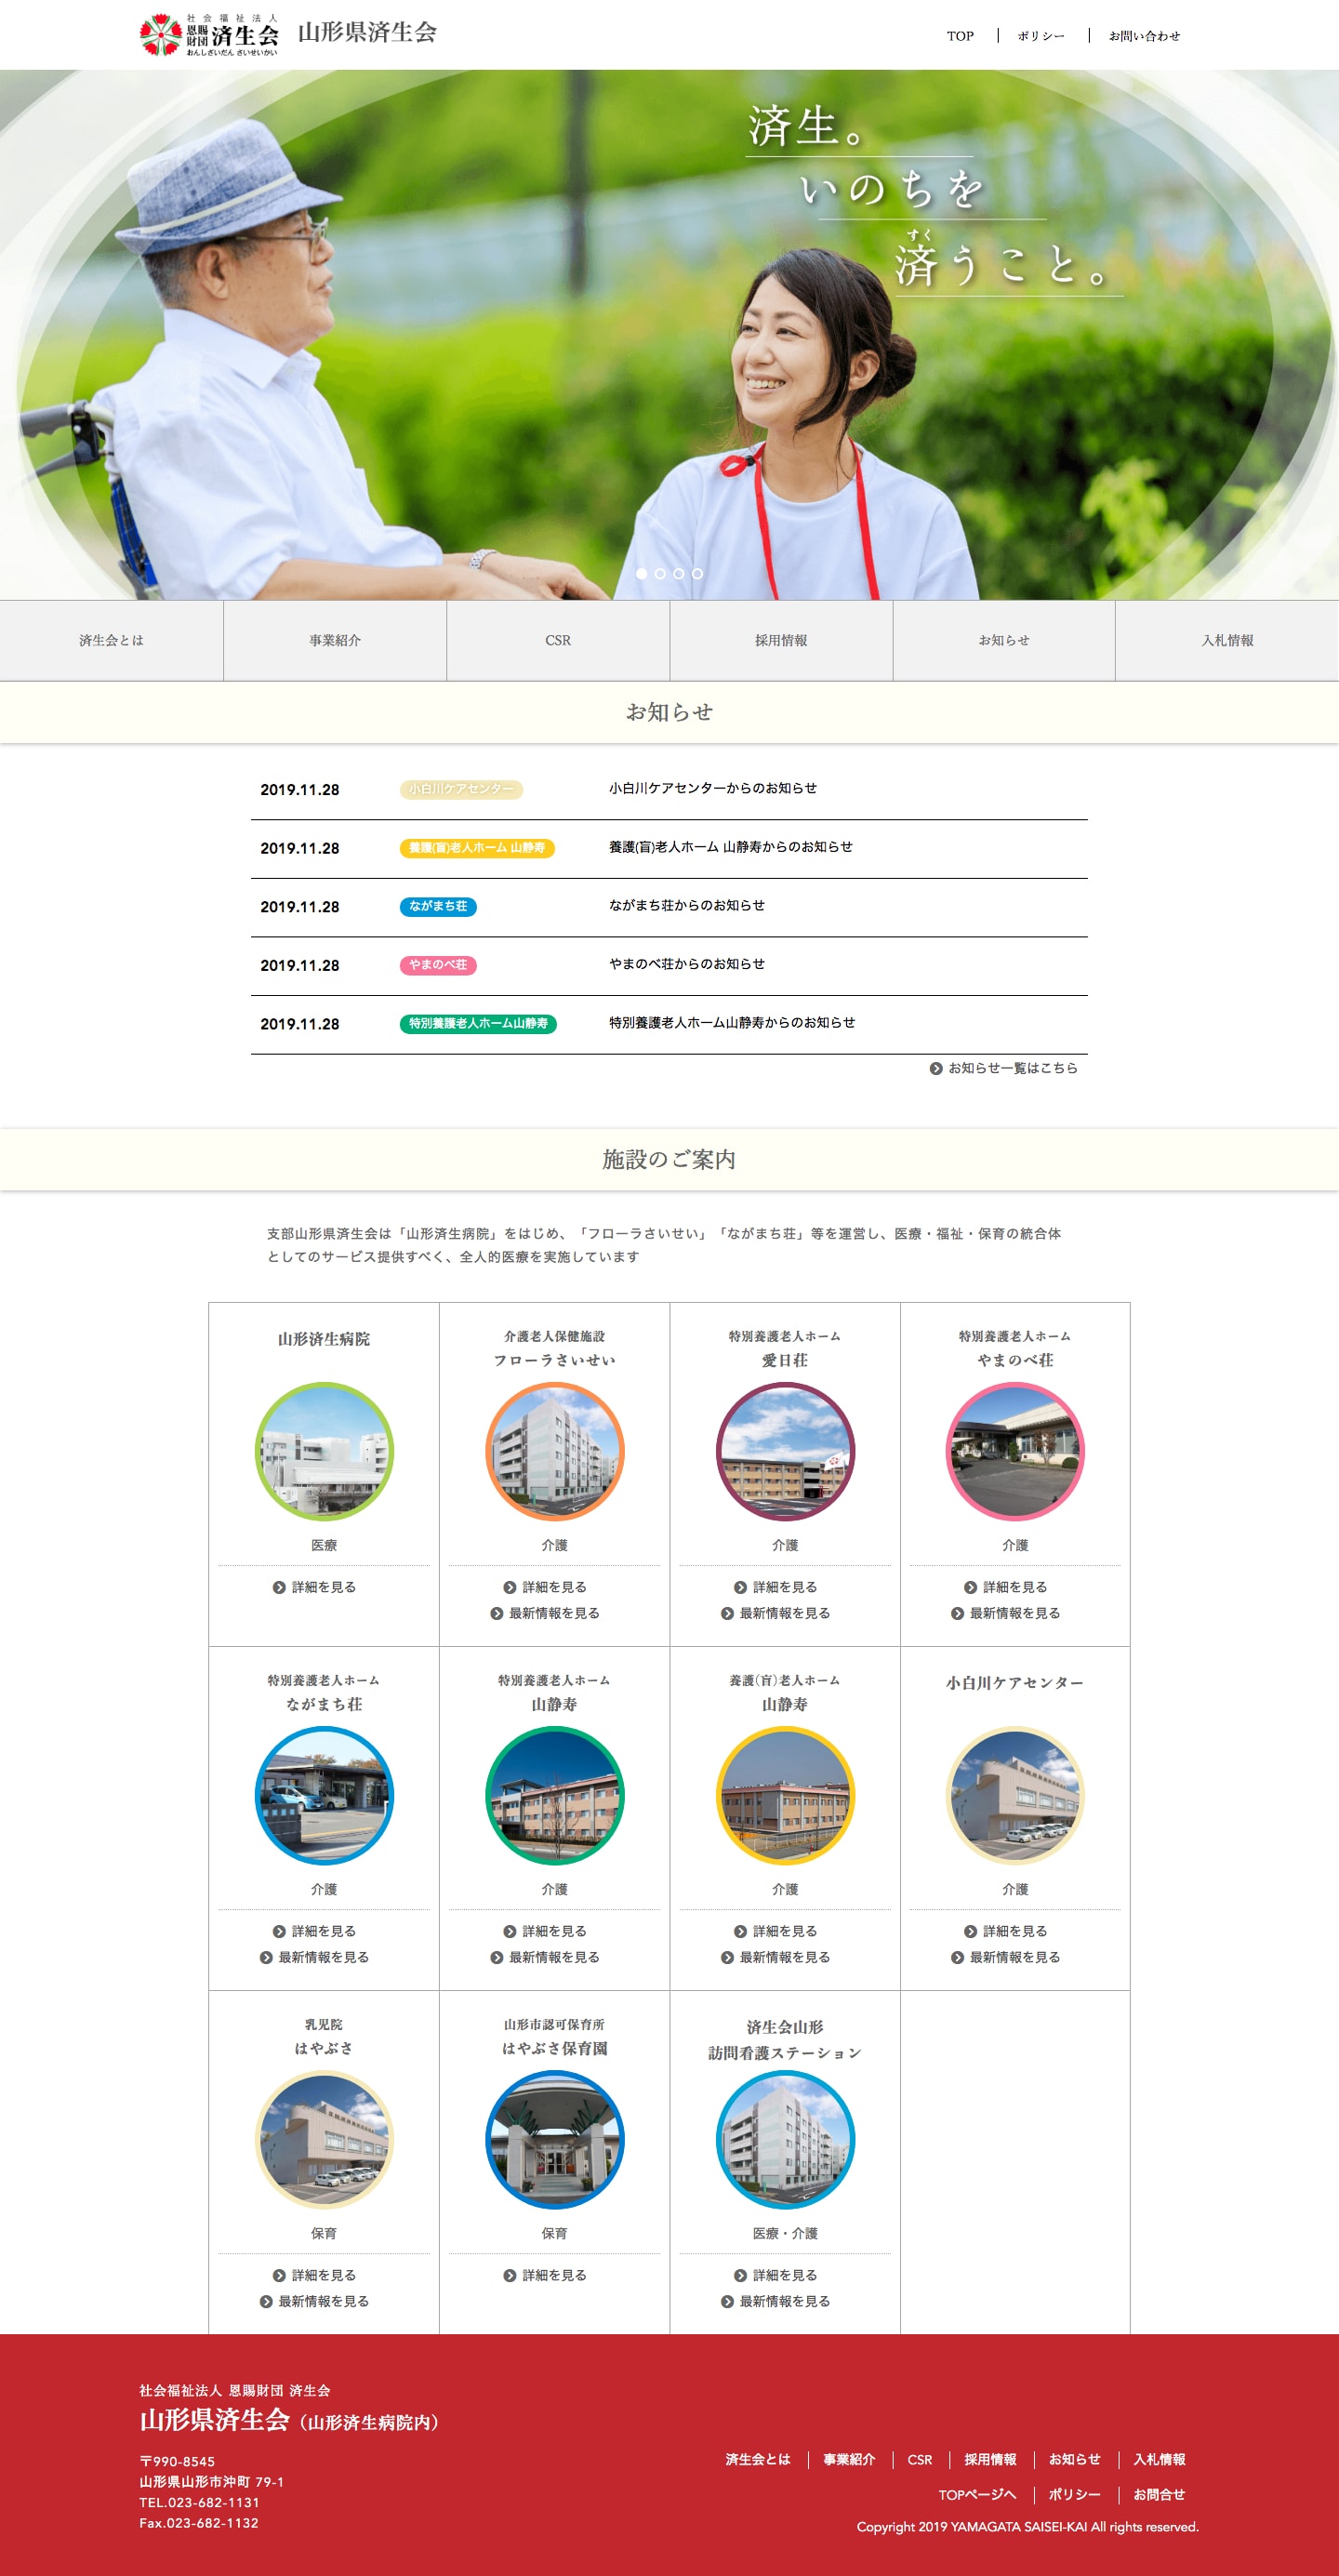Open the 採用情報 navigation tab

[x=780, y=640]
